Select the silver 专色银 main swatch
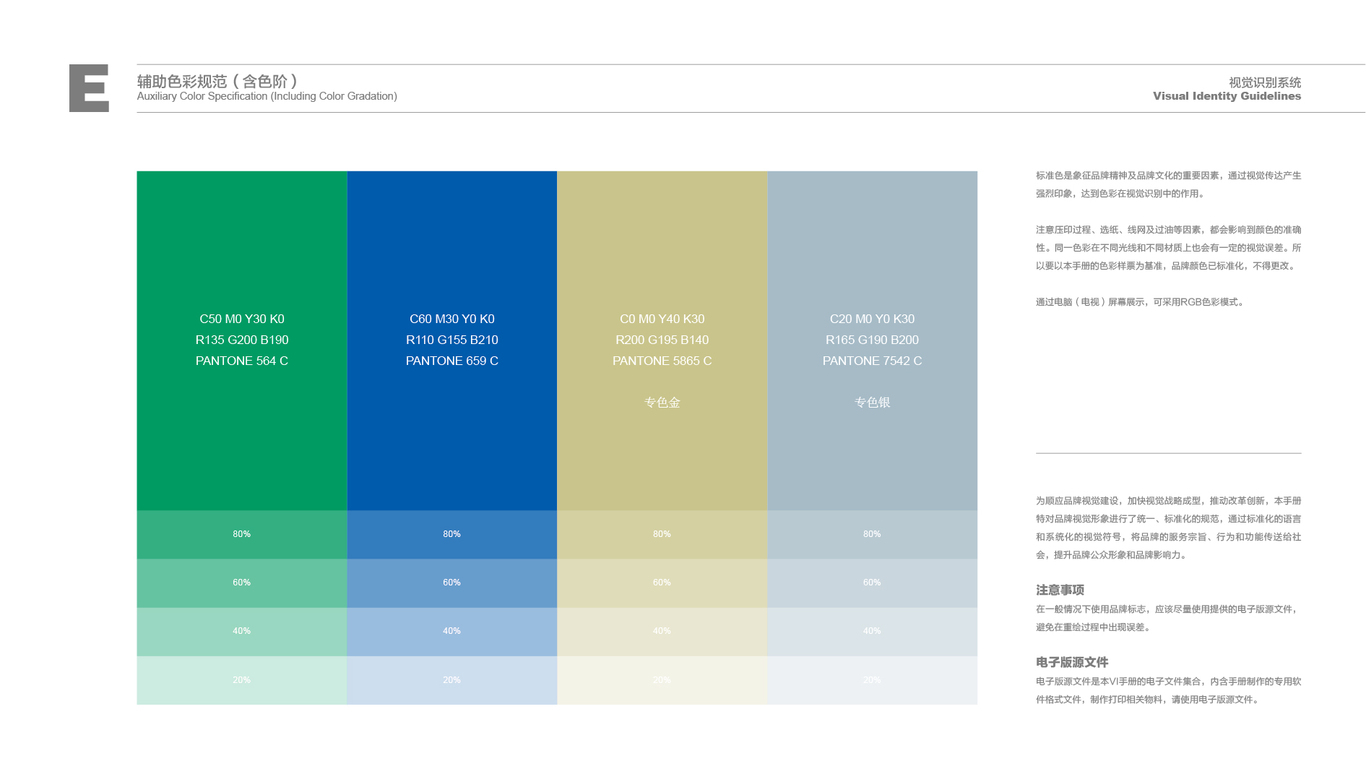 coord(873,340)
